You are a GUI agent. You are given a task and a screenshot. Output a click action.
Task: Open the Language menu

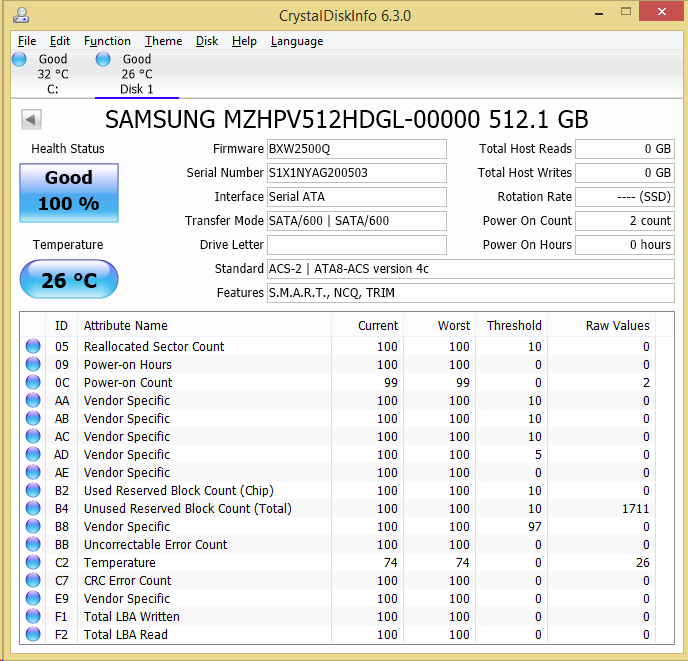(x=297, y=41)
